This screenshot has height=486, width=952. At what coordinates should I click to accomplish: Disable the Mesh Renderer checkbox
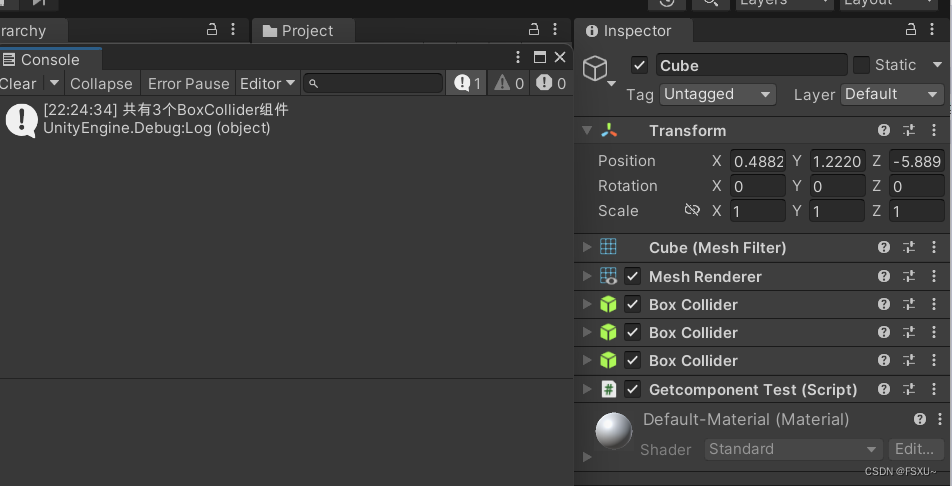tap(633, 276)
